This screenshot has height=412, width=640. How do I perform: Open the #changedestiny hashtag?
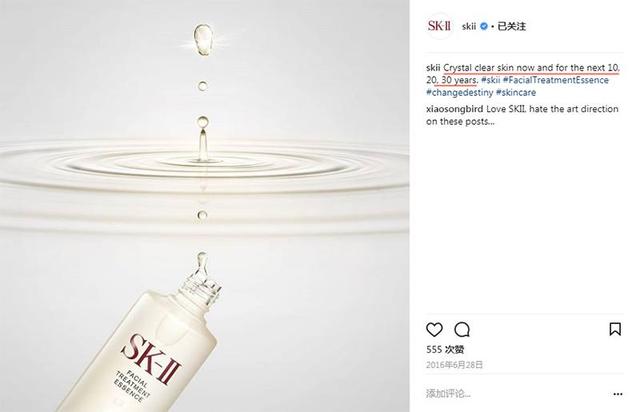[x=460, y=93]
